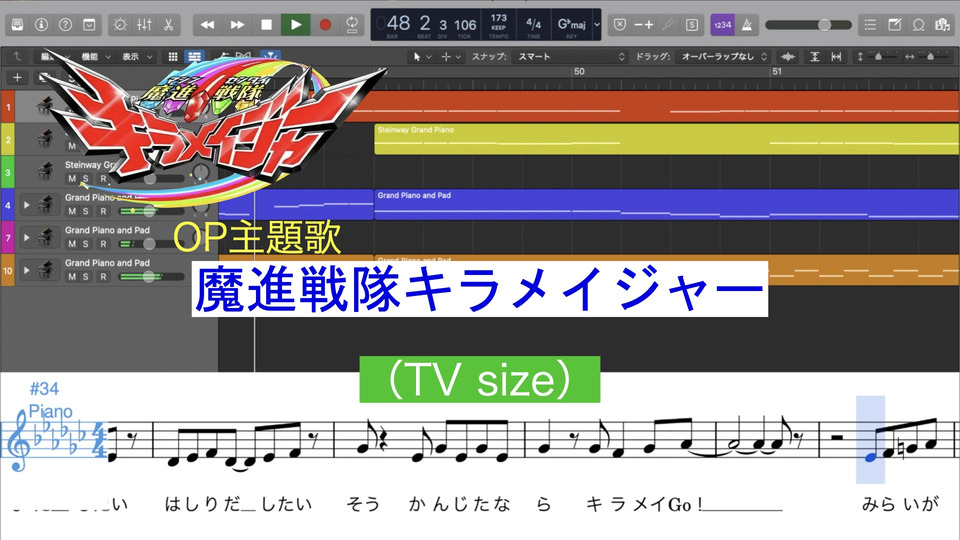Record-enable track 3 with R

coord(103,179)
